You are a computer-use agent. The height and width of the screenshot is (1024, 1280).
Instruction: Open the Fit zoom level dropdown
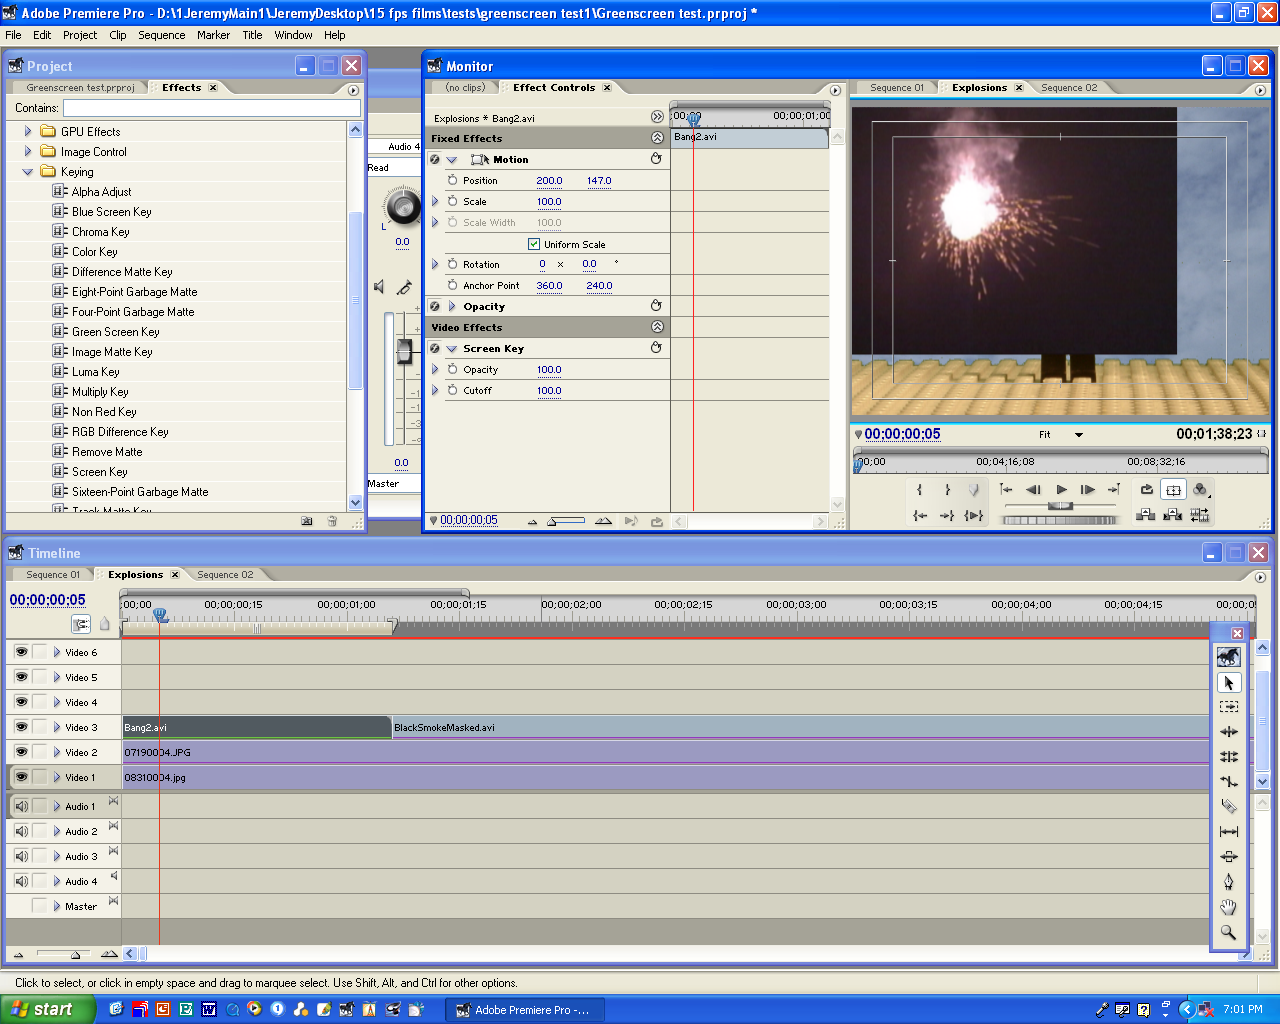[1079, 435]
